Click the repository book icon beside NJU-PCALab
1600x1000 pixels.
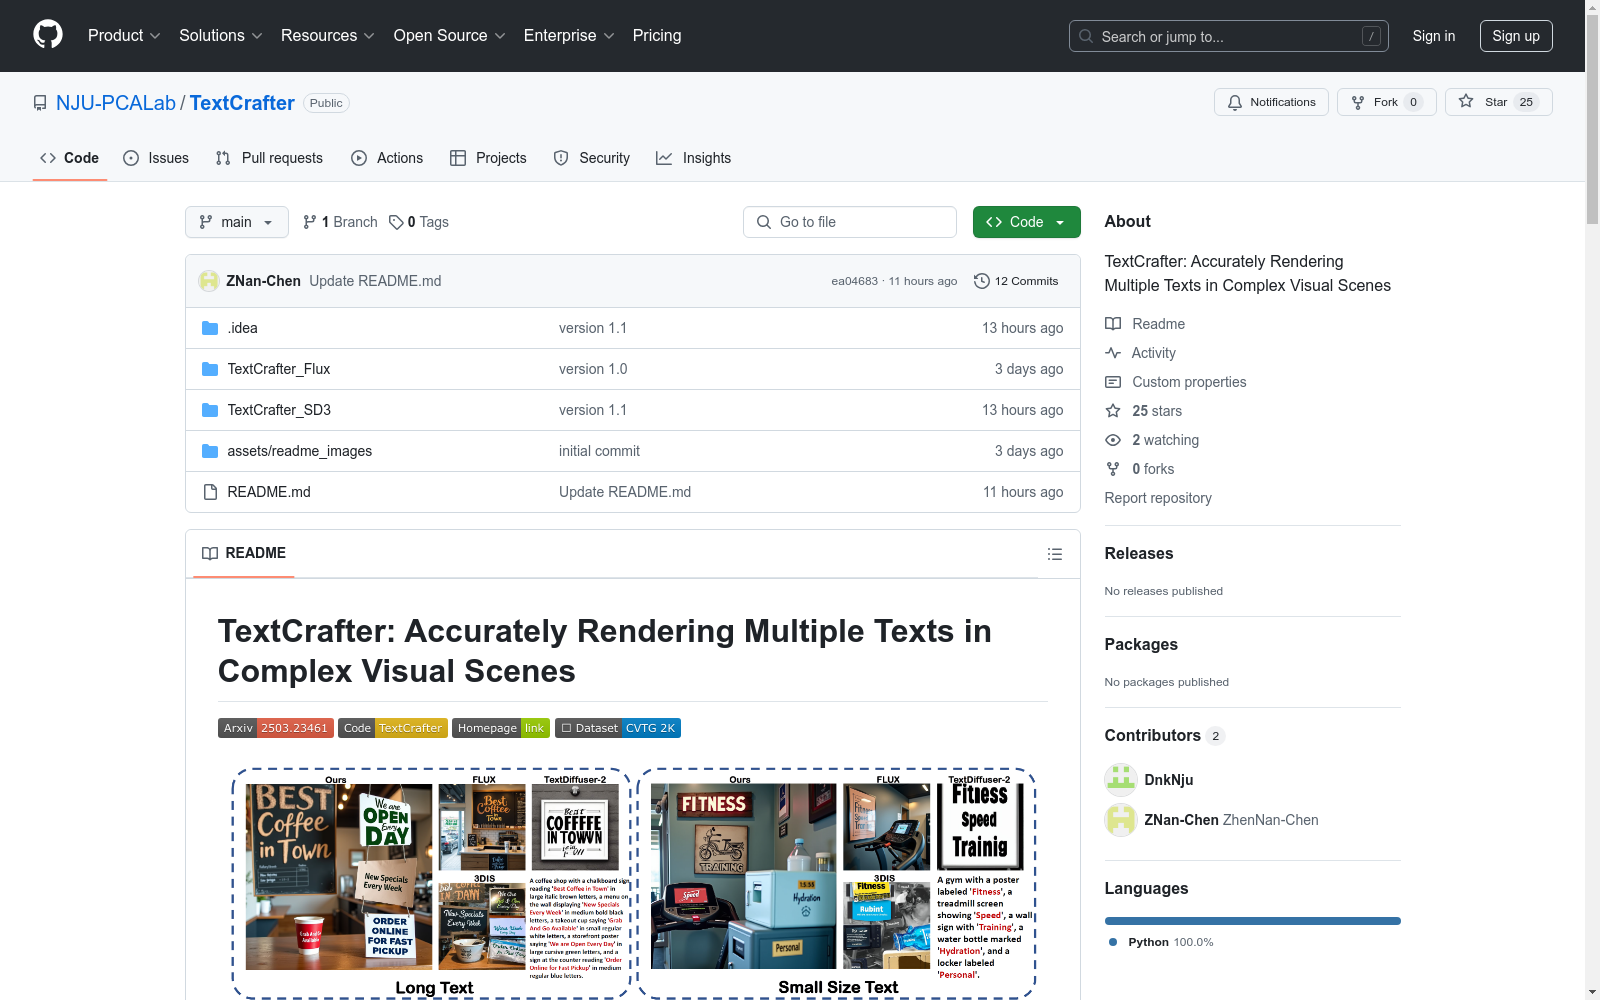point(40,103)
